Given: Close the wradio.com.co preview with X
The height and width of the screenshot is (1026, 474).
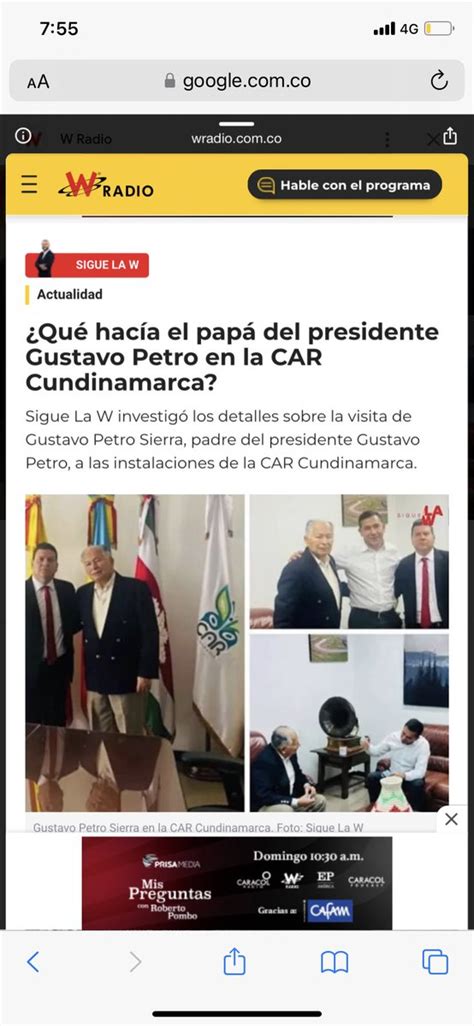Looking at the screenshot, I should click(433, 139).
